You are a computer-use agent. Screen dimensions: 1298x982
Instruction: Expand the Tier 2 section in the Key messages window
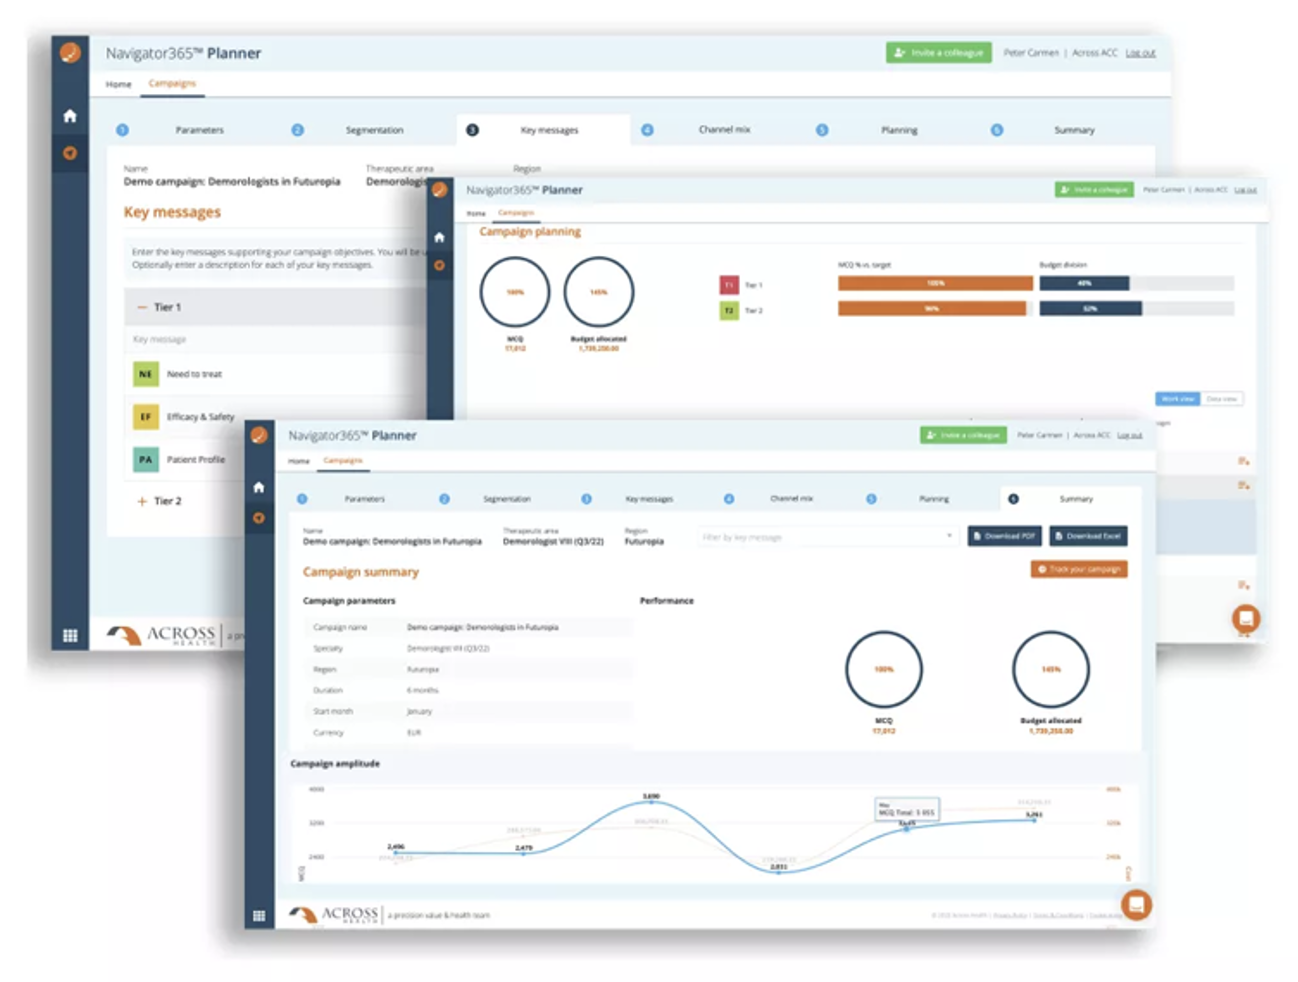pyautogui.click(x=142, y=501)
